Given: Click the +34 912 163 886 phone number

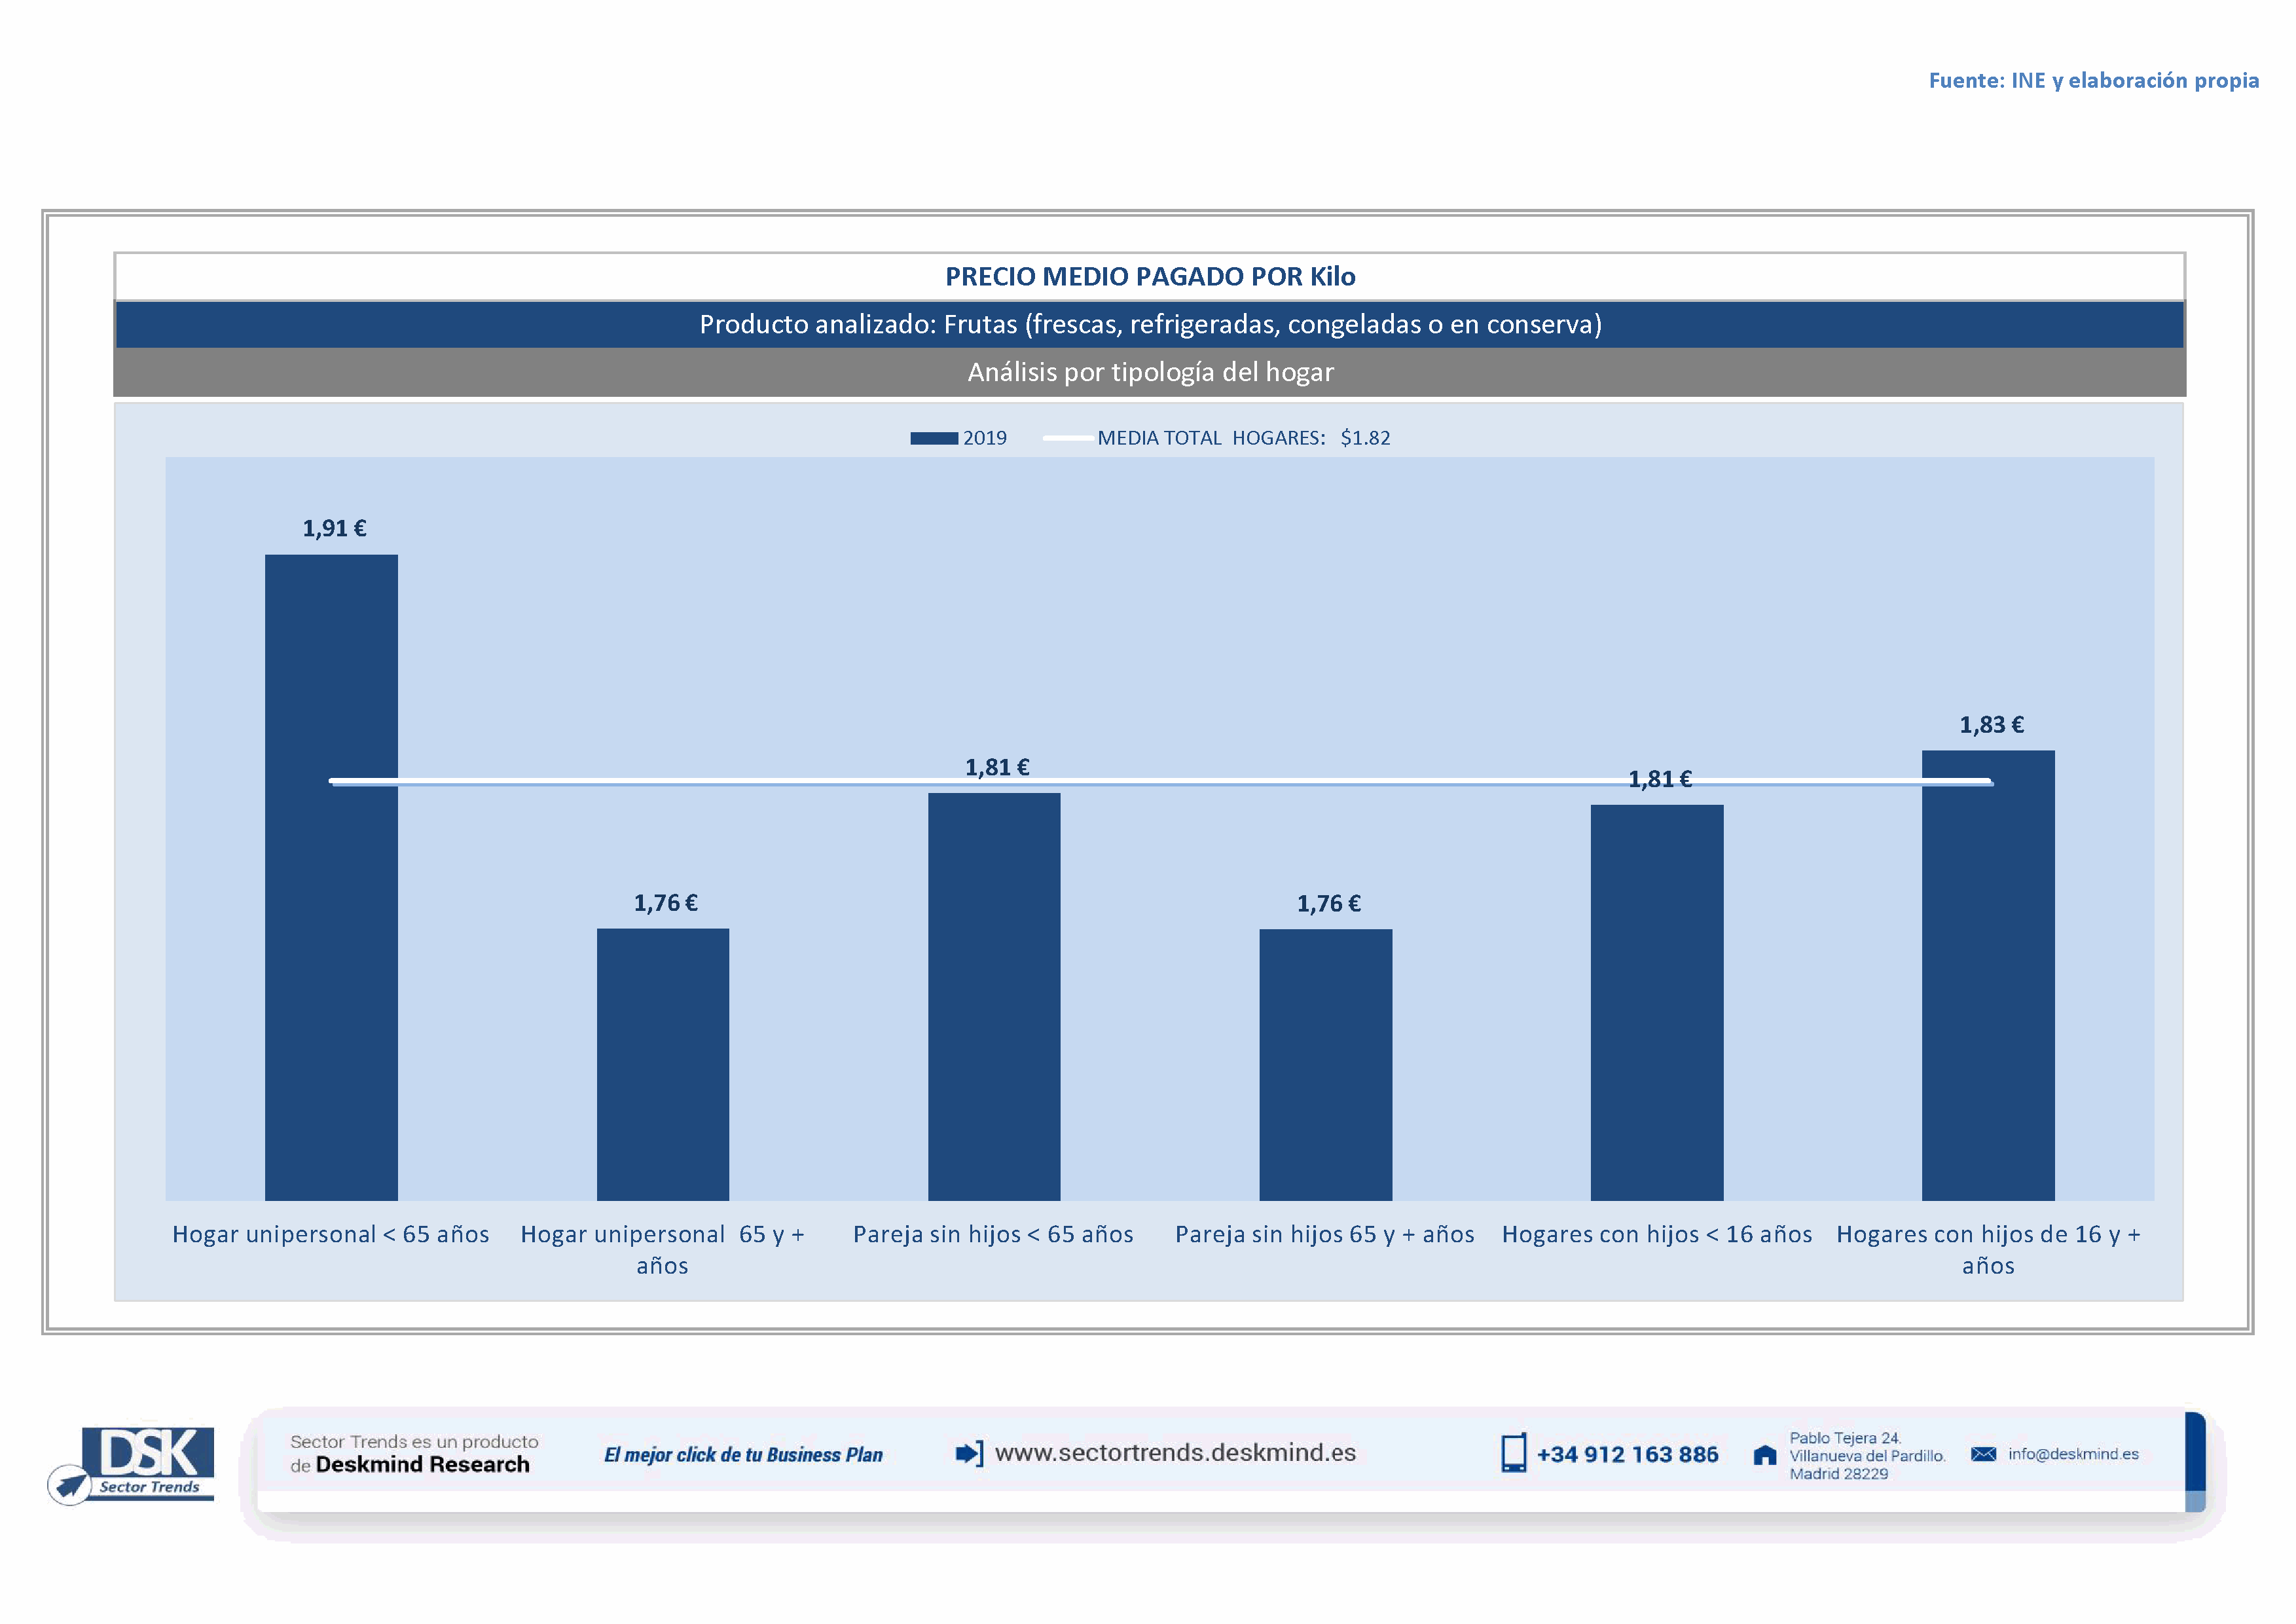Looking at the screenshot, I should coord(1627,1454).
